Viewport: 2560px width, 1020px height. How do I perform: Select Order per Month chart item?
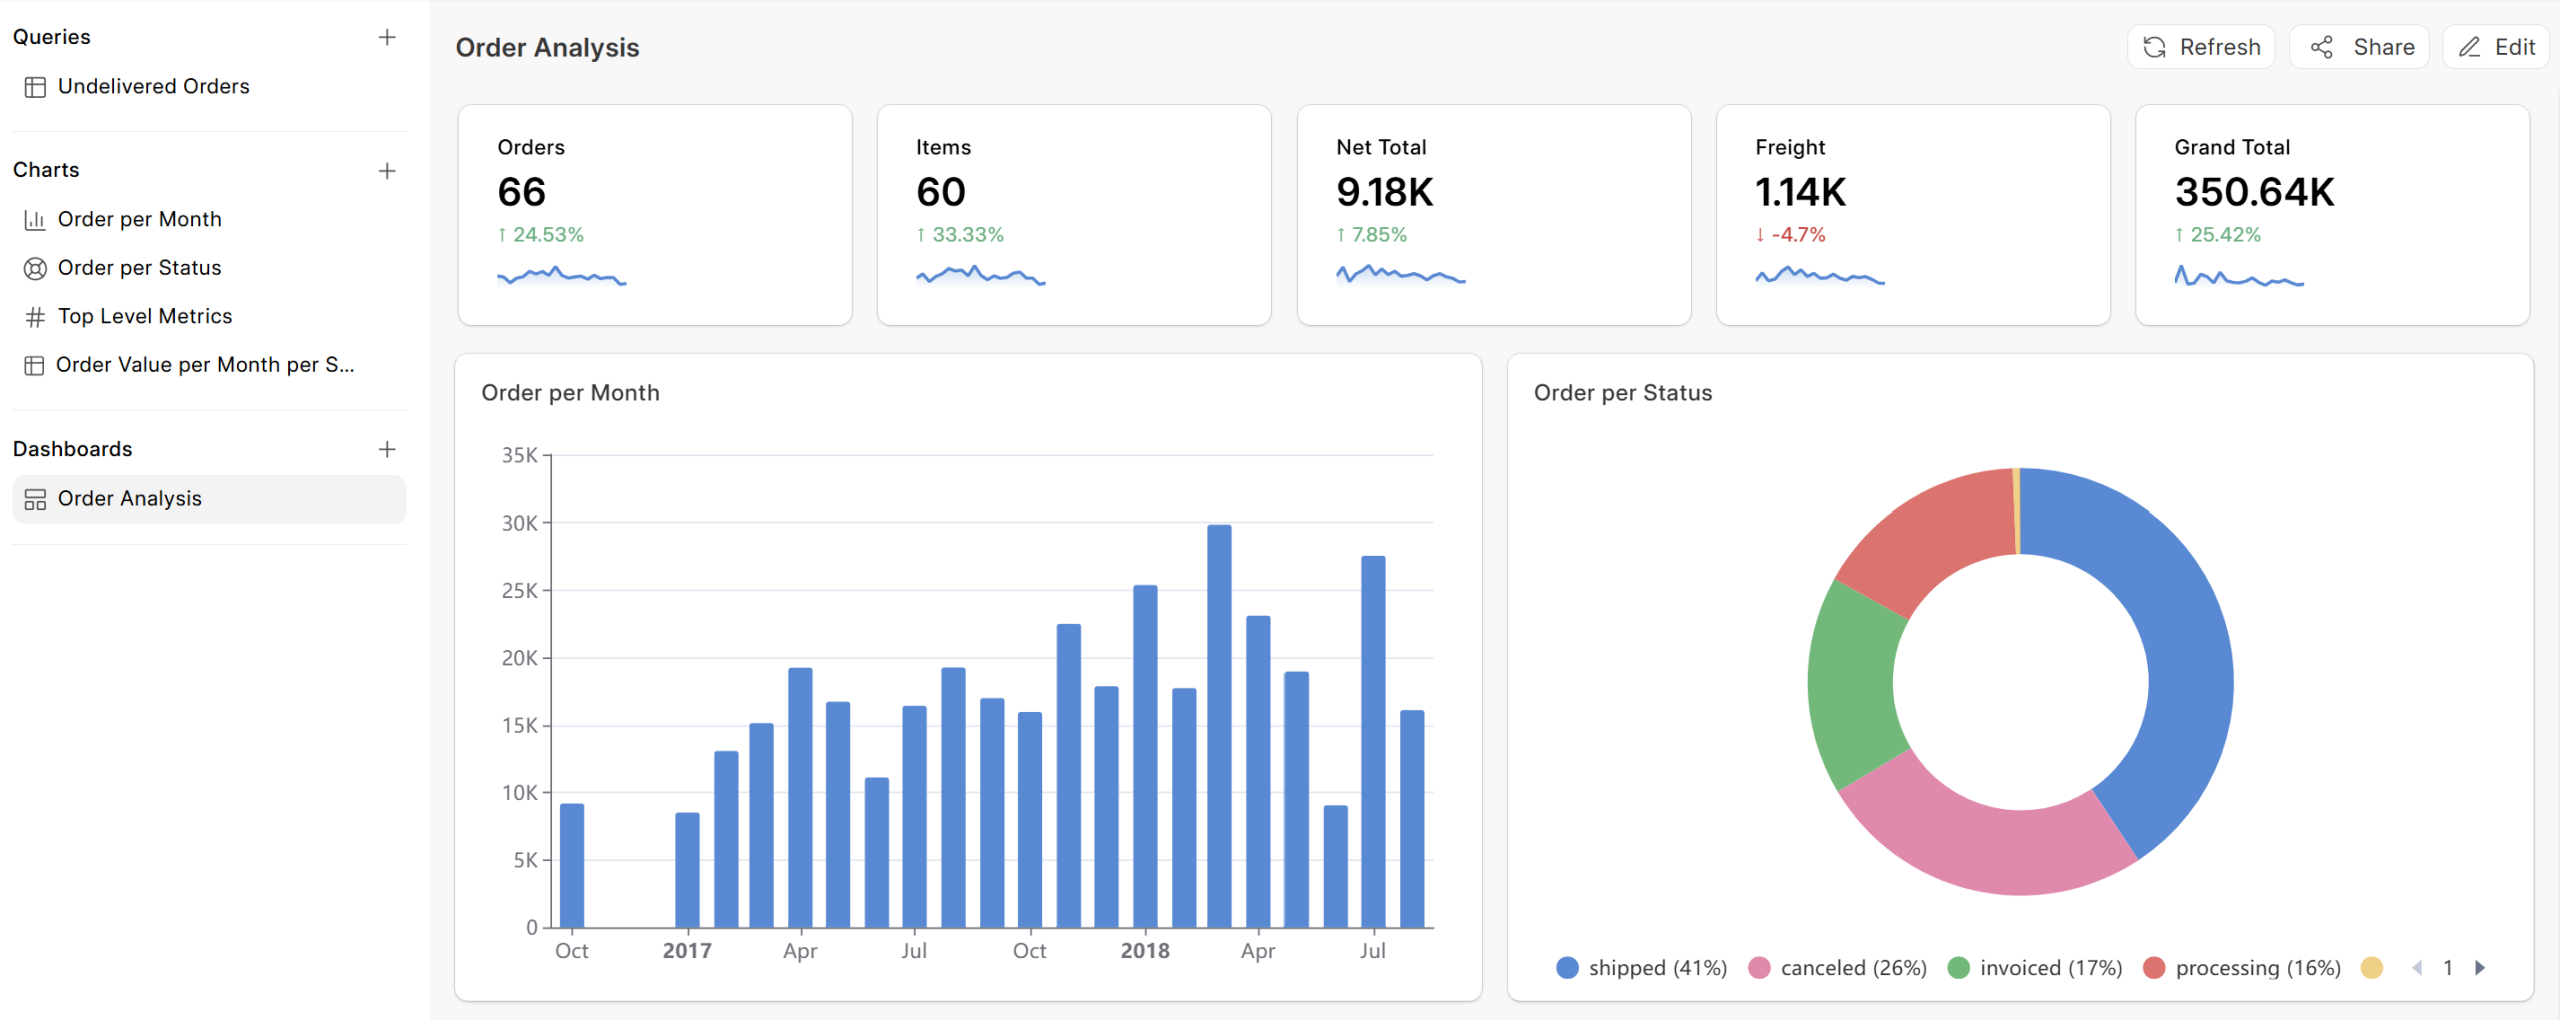pyautogui.click(x=139, y=220)
